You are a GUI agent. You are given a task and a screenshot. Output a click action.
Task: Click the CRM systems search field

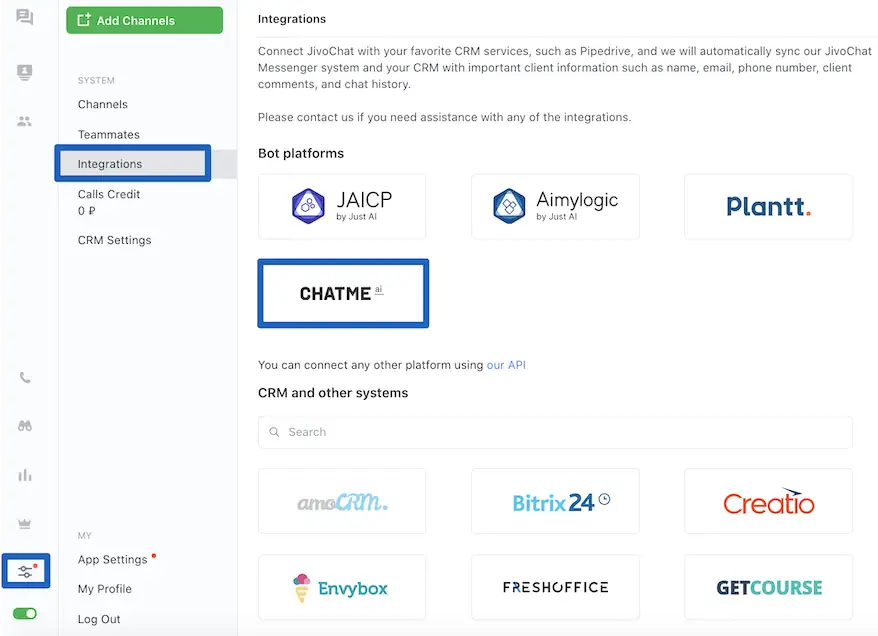pyautogui.click(x=555, y=432)
